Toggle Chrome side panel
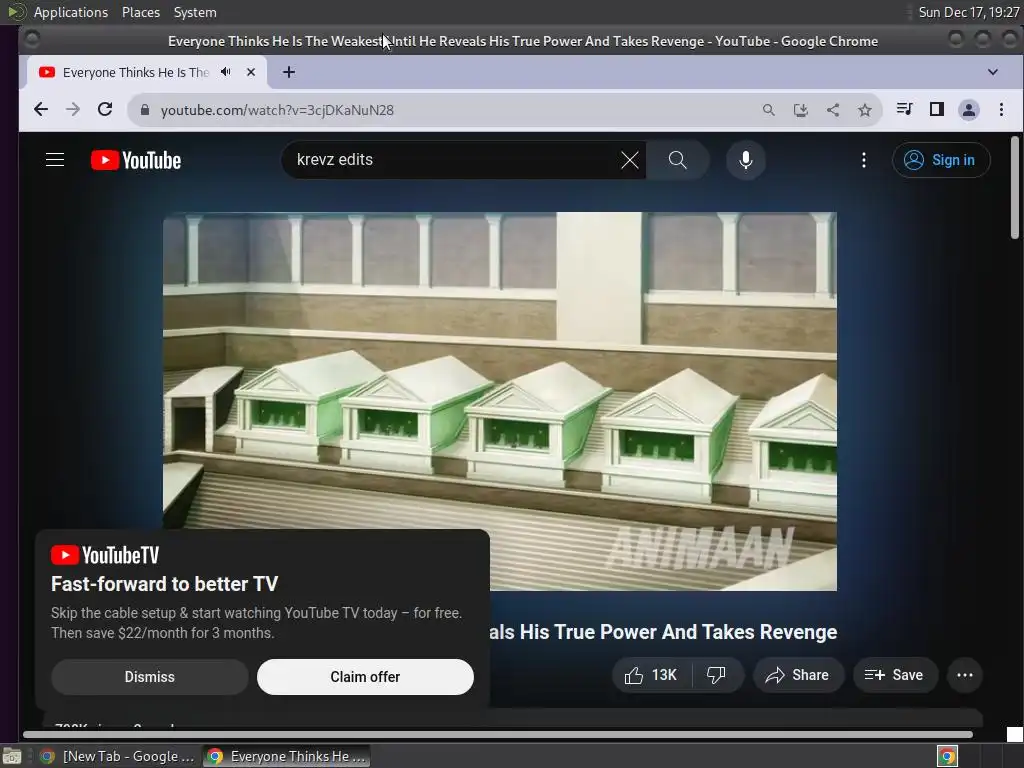This screenshot has height=768, width=1024. coord(936,109)
